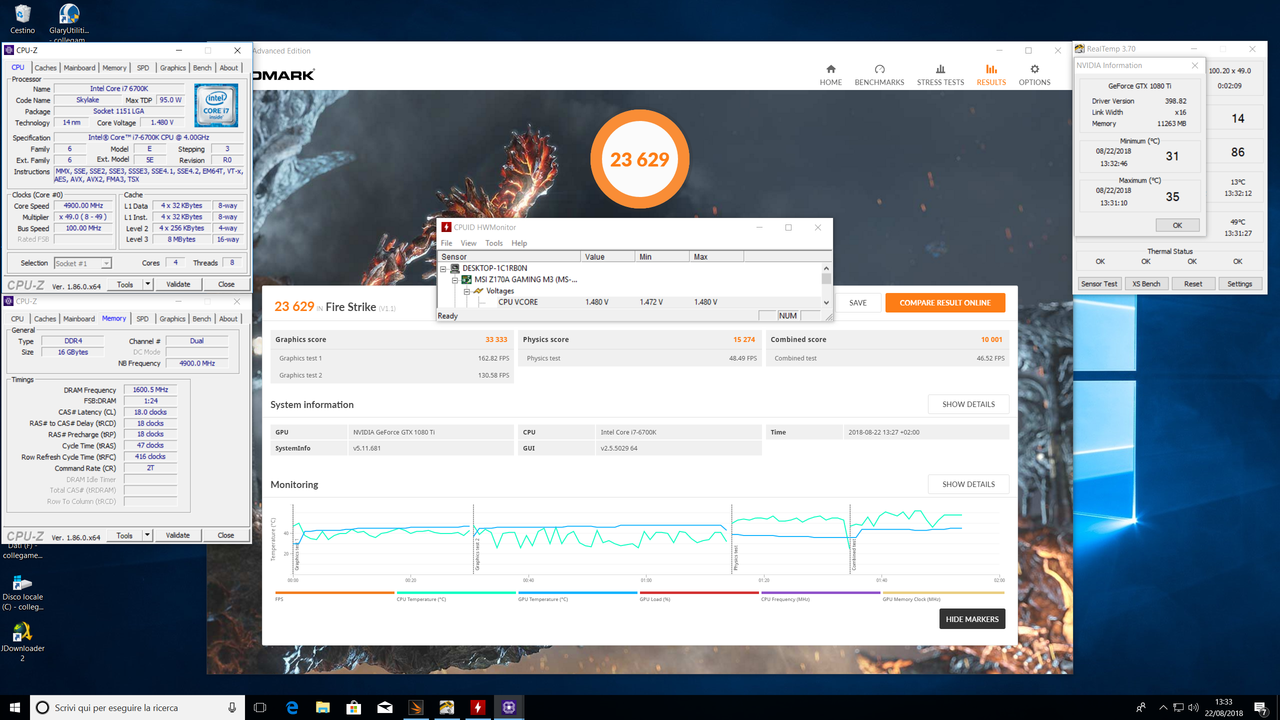Image resolution: width=1280 pixels, height=720 pixels.
Task: Open Cestino recycle bin desktop icon
Action: pyautogui.click(x=22, y=13)
